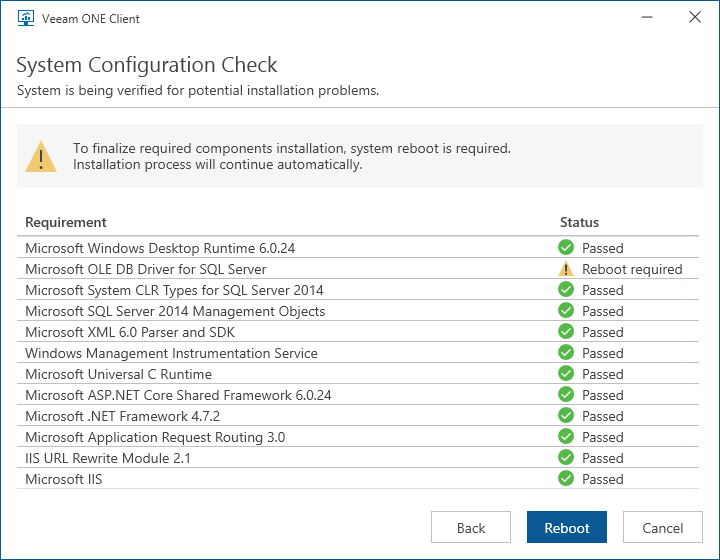Click 'Veeam ONE Client' title bar text
Viewport: 720px width, 560px height.
[x=91, y=19]
